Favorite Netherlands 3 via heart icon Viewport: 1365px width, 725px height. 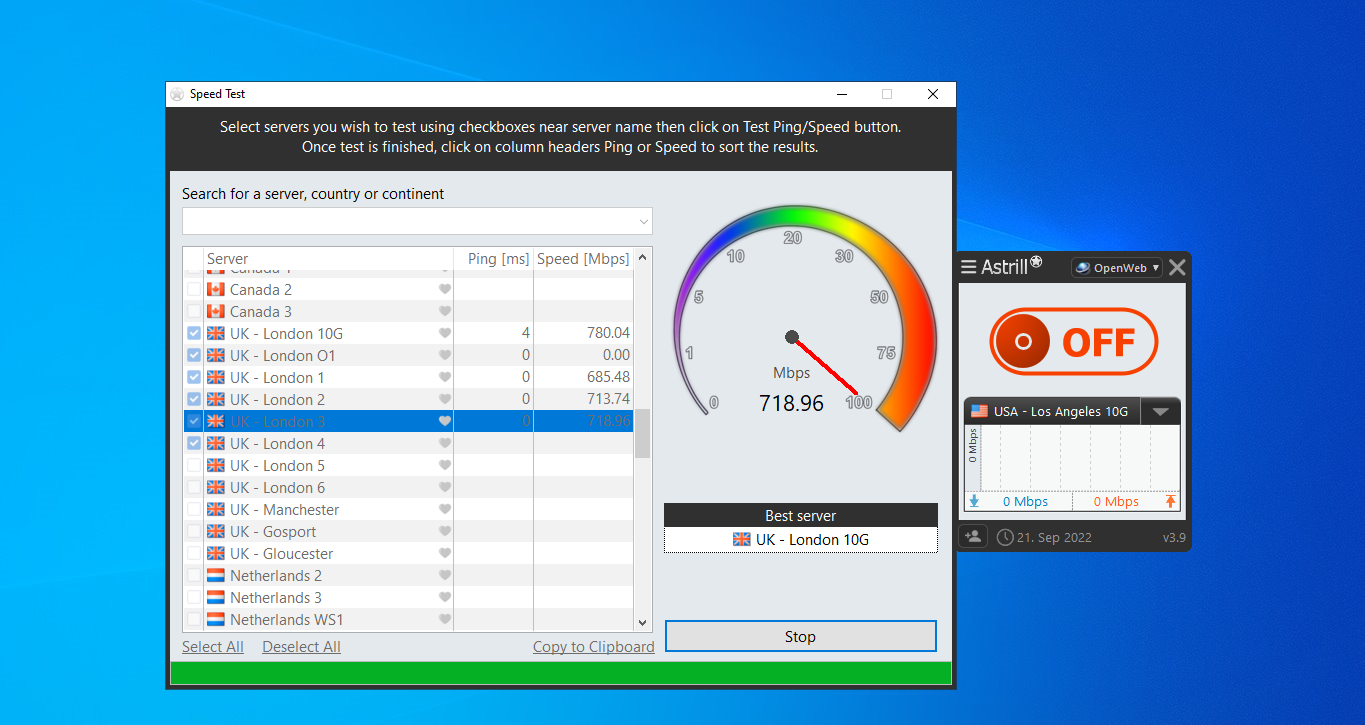[445, 598]
